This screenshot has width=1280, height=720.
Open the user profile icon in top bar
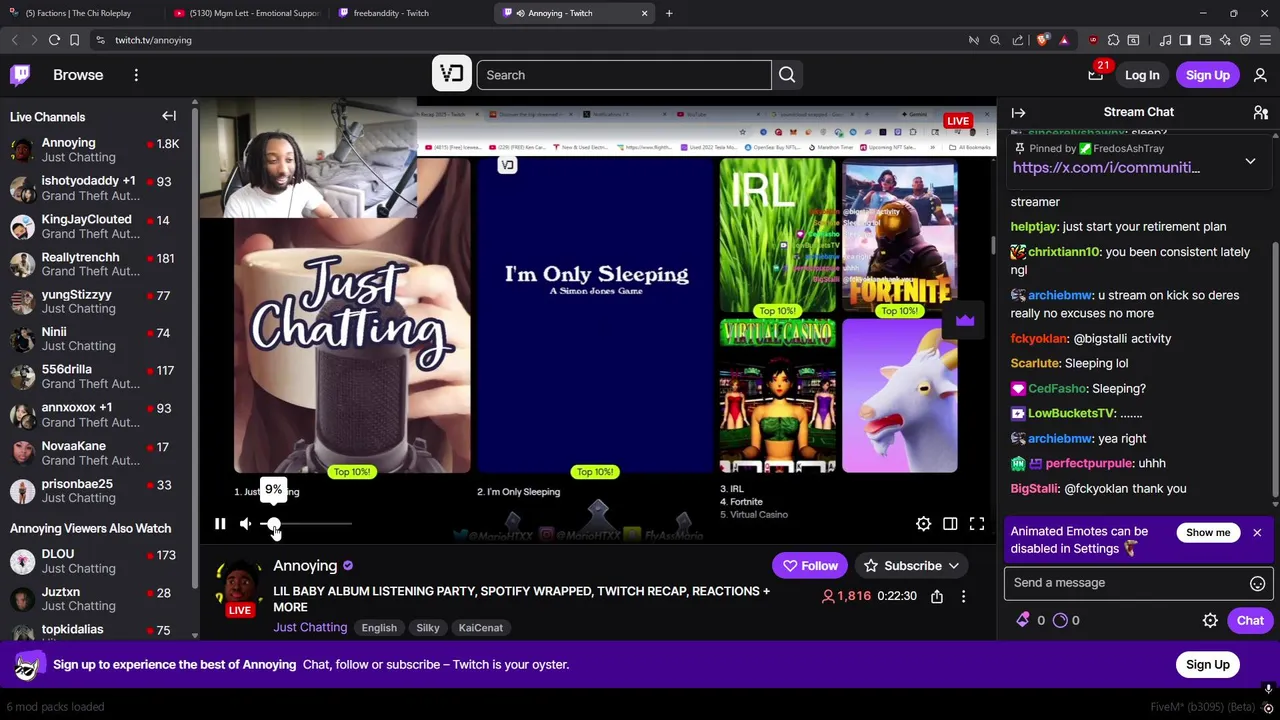1260,75
